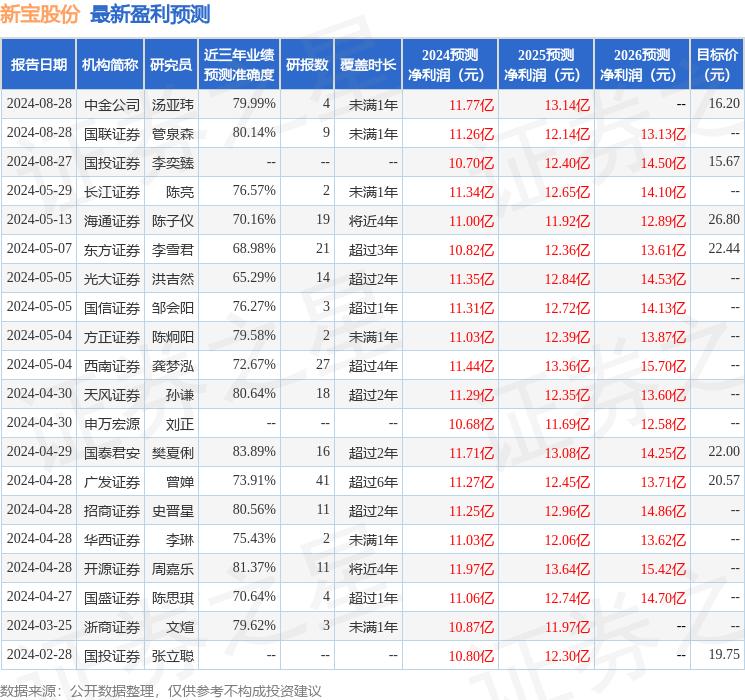745x700 pixels.
Task: Click accuracy value 79.99%
Action: tap(254, 103)
